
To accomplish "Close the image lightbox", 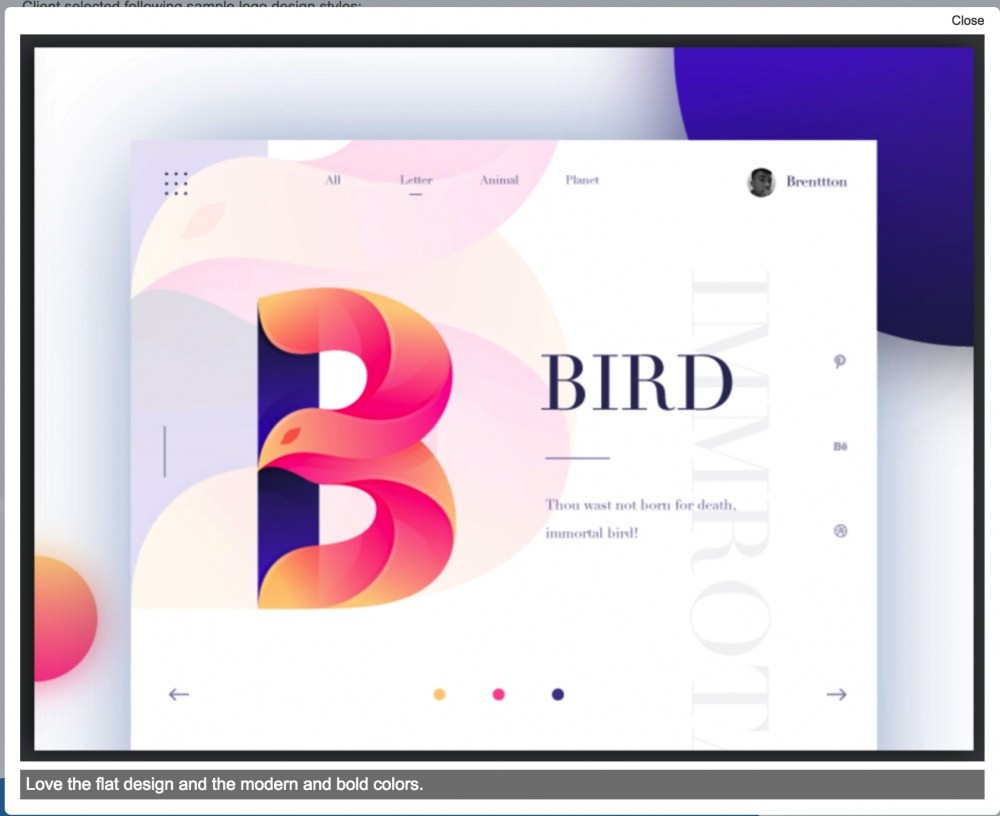I will click(x=967, y=20).
